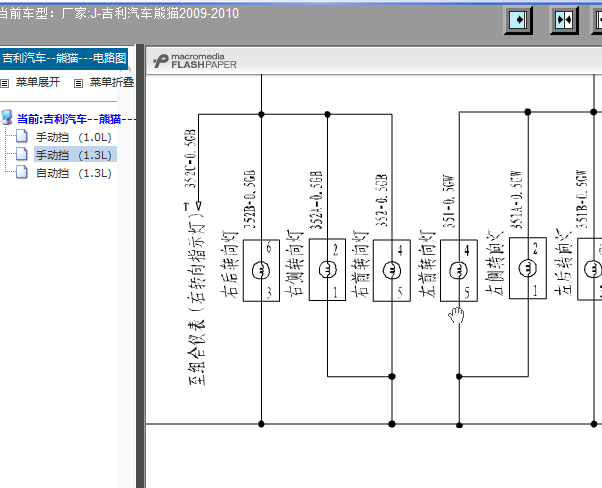Click the 左侧转向灯 lamp symbol

pyautogui.click(x=528, y=268)
